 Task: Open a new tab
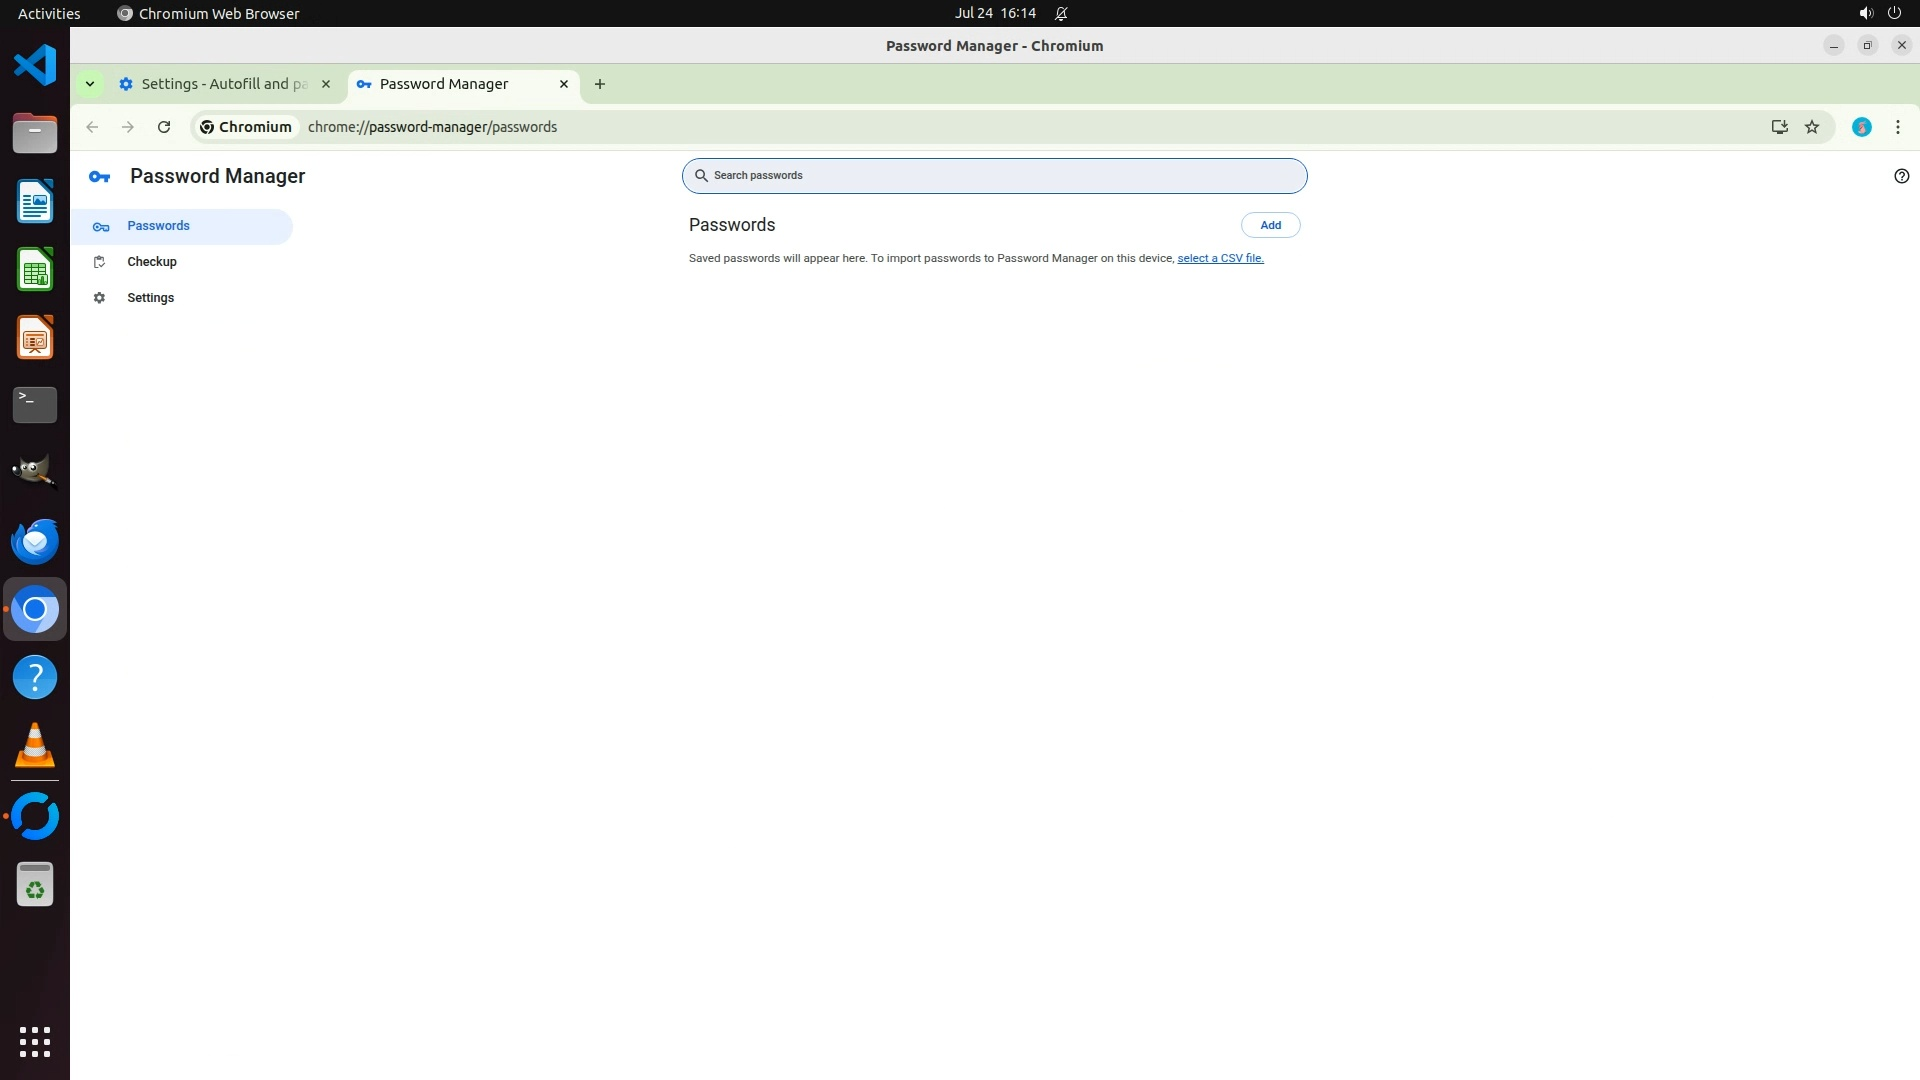(599, 84)
